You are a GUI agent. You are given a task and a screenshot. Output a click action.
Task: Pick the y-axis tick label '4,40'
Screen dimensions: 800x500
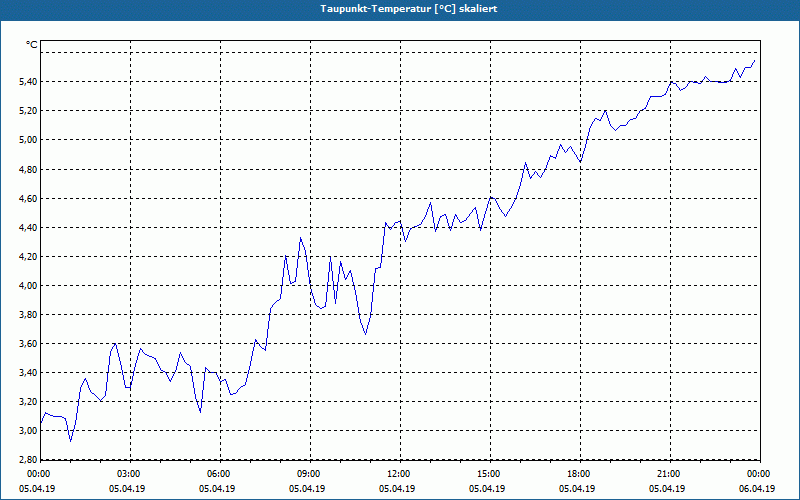tap(28, 228)
